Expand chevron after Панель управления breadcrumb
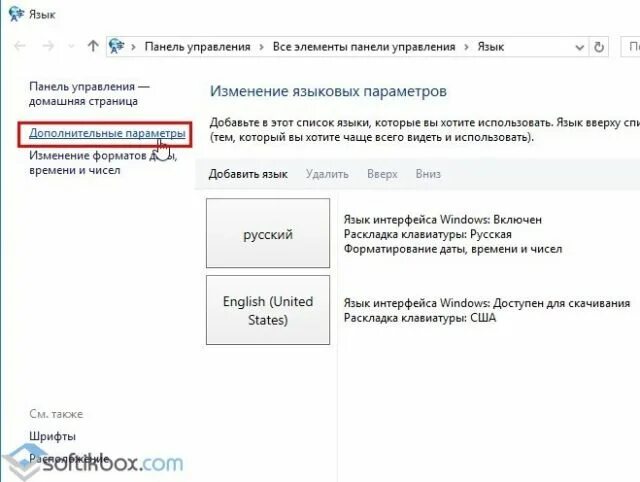 click(x=262, y=47)
